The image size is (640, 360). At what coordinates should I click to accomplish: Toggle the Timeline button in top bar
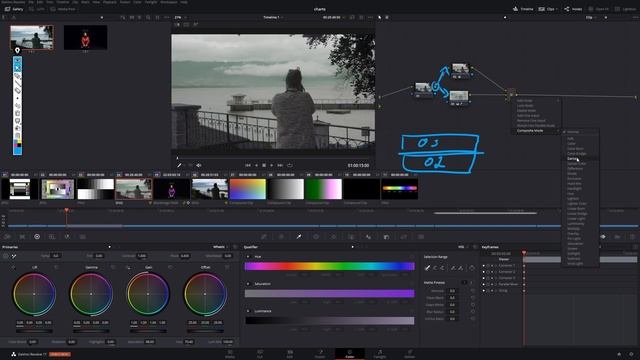tap(523, 9)
